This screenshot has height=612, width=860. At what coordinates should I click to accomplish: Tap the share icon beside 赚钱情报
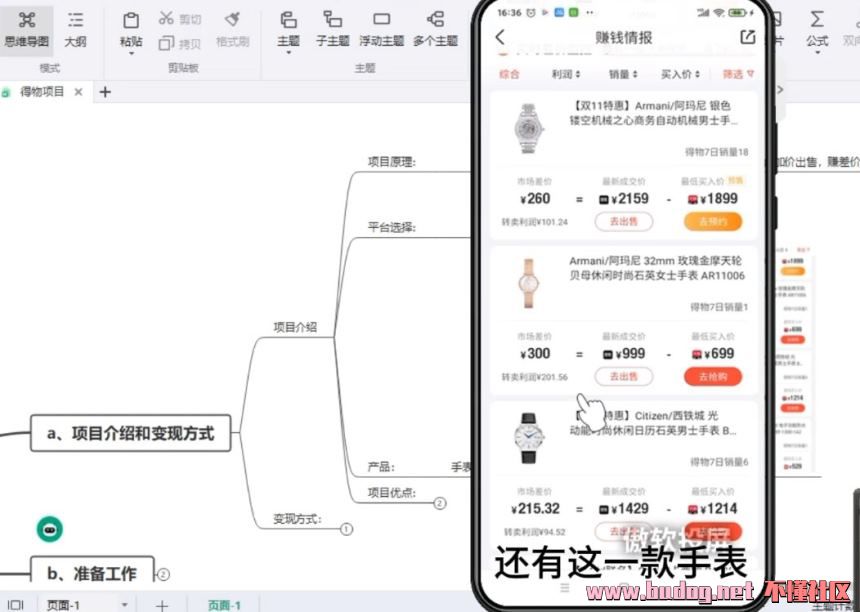(x=748, y=37)
